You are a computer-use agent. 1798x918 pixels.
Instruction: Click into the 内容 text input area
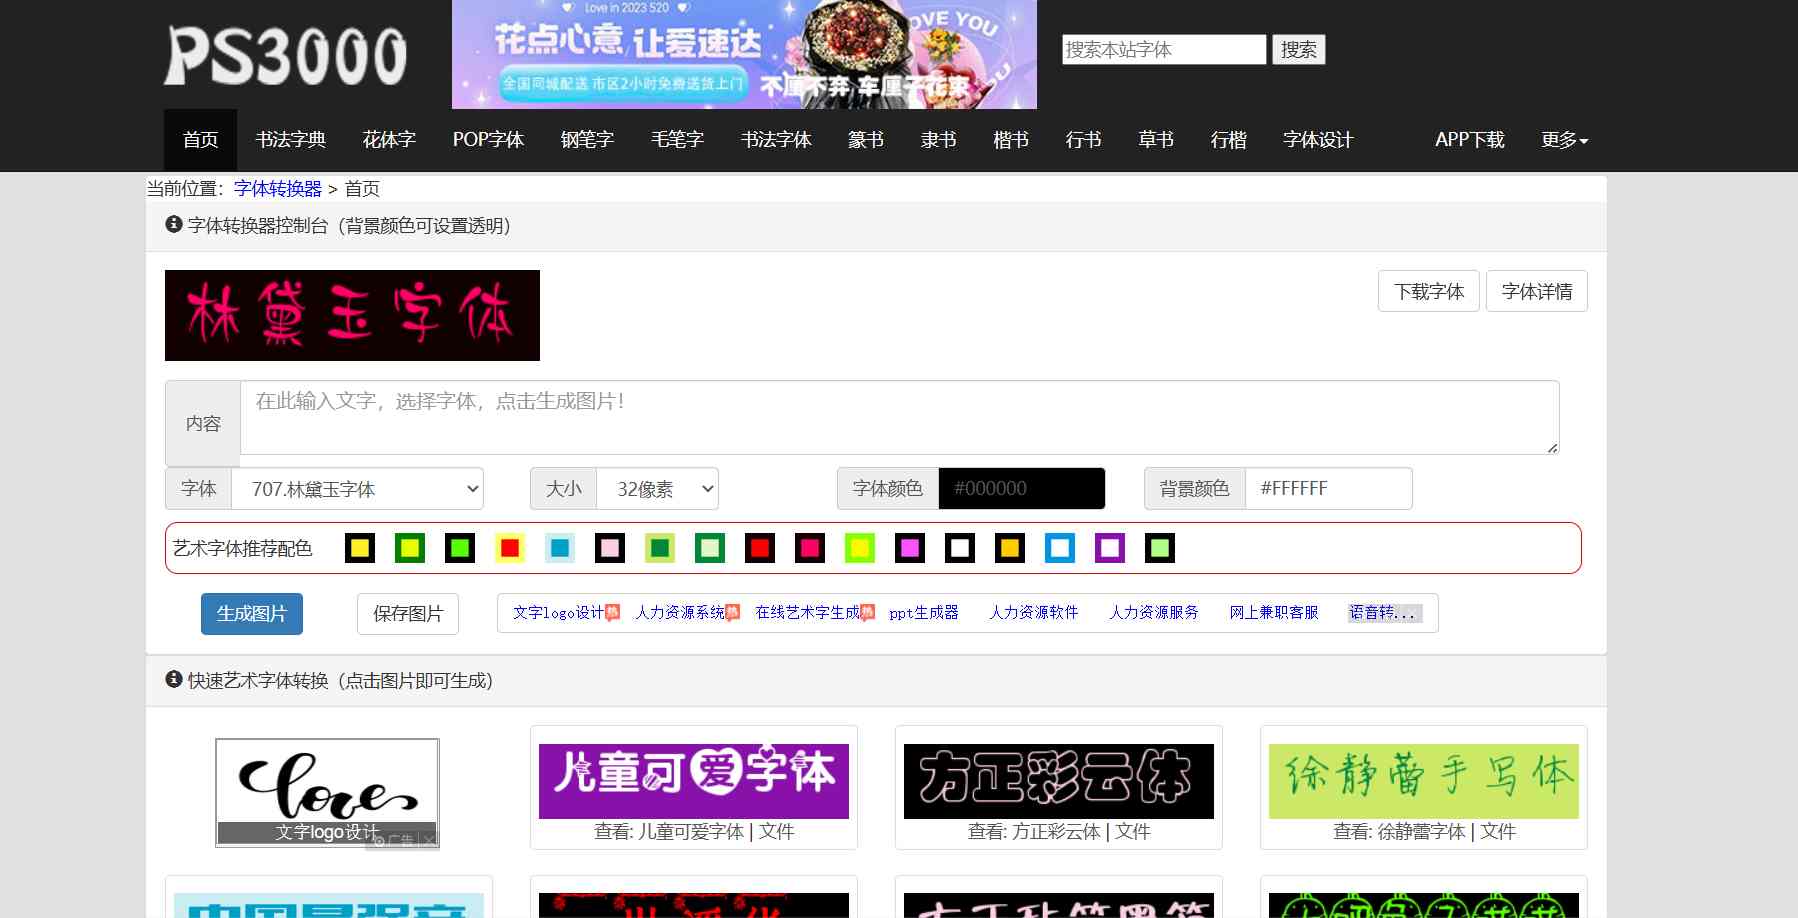[898, 417]
